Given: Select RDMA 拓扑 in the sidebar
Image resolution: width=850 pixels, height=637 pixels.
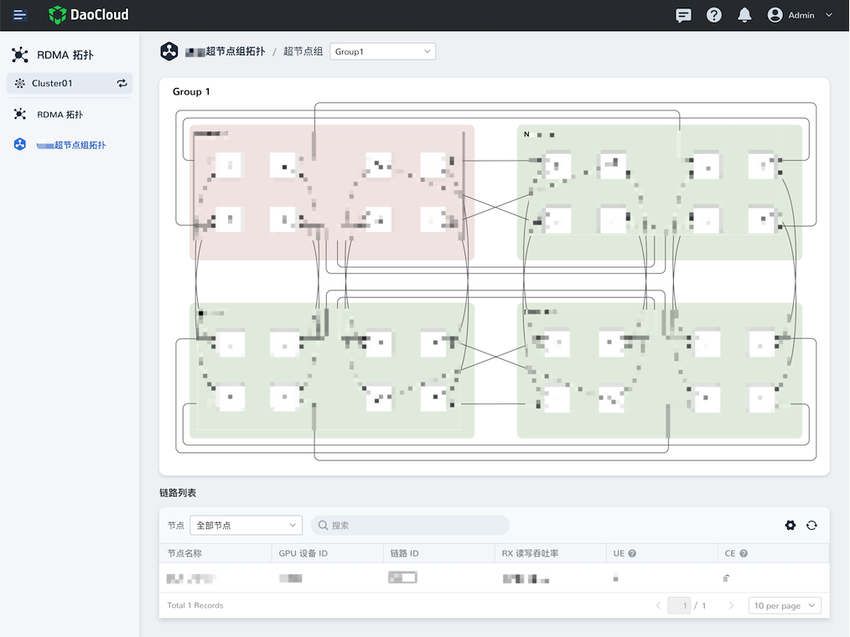Looking at the screenshot, I should pyautogui.click(x=60, y=115).
